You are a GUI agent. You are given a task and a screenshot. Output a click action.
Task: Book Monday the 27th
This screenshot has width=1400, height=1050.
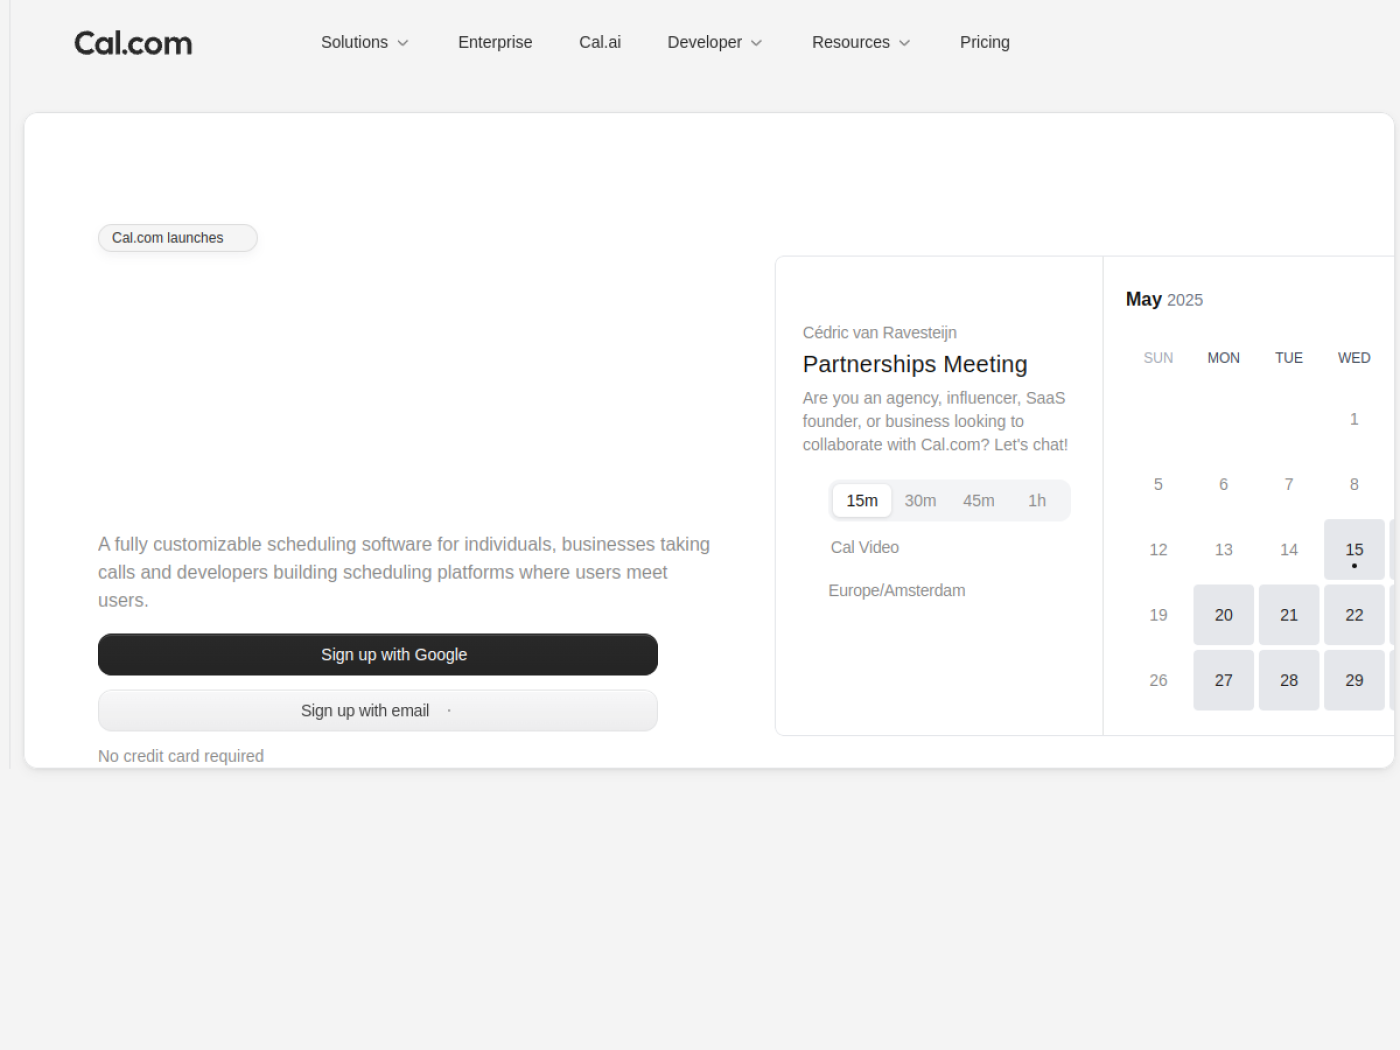coord(1224,680)
